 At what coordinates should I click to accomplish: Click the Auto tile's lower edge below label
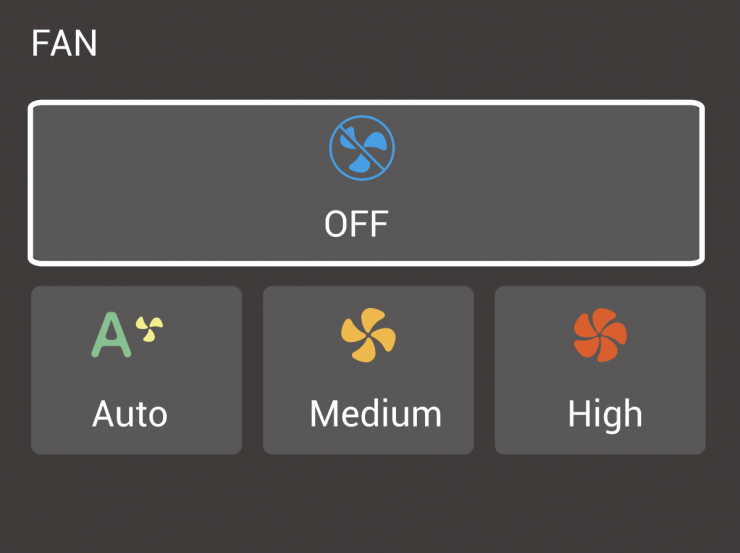(x=136, y=445)
